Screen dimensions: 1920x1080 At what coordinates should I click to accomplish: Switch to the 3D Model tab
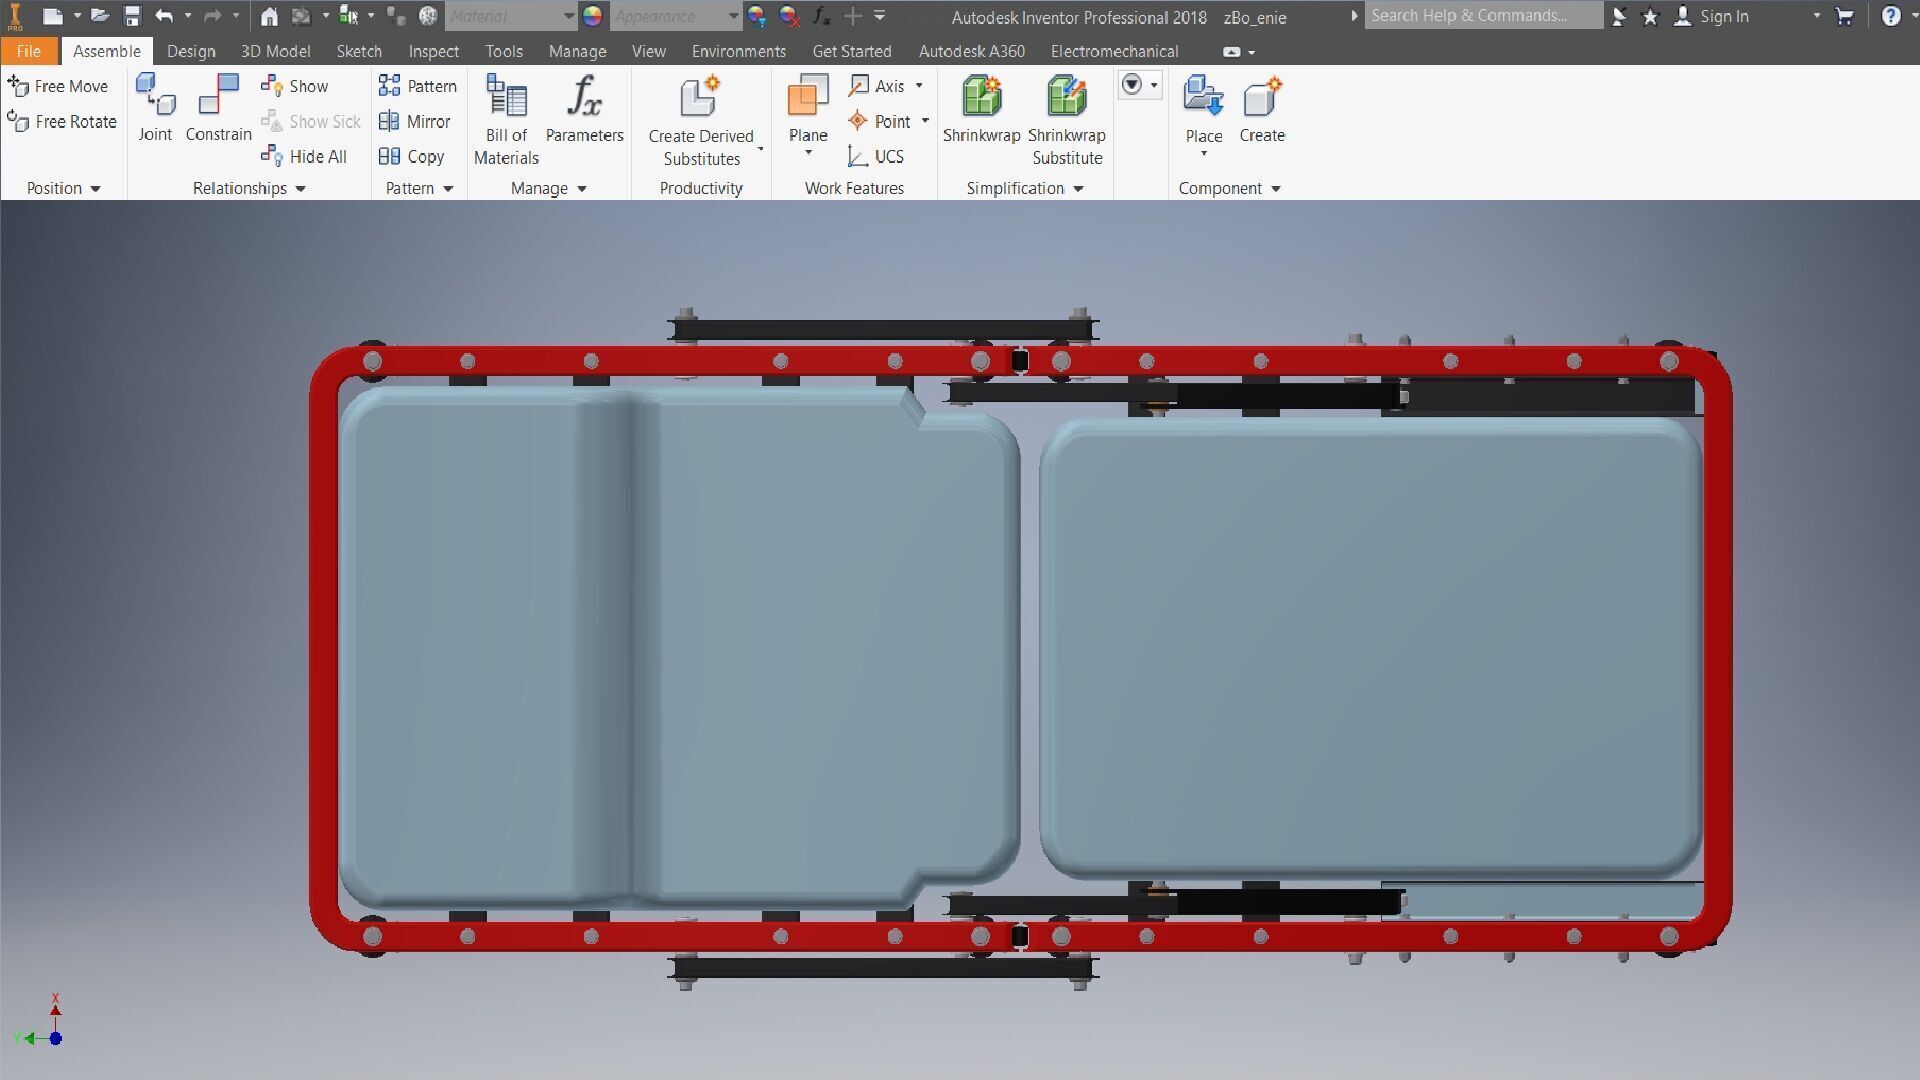[x=275, y=51]
